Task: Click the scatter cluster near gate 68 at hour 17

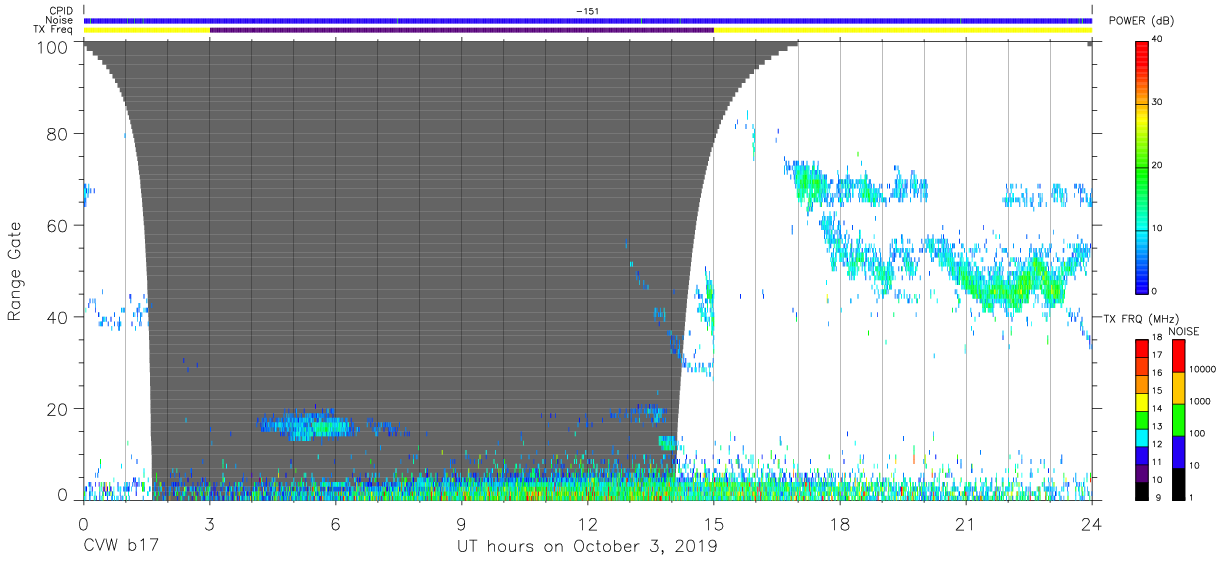Action: 808,181
